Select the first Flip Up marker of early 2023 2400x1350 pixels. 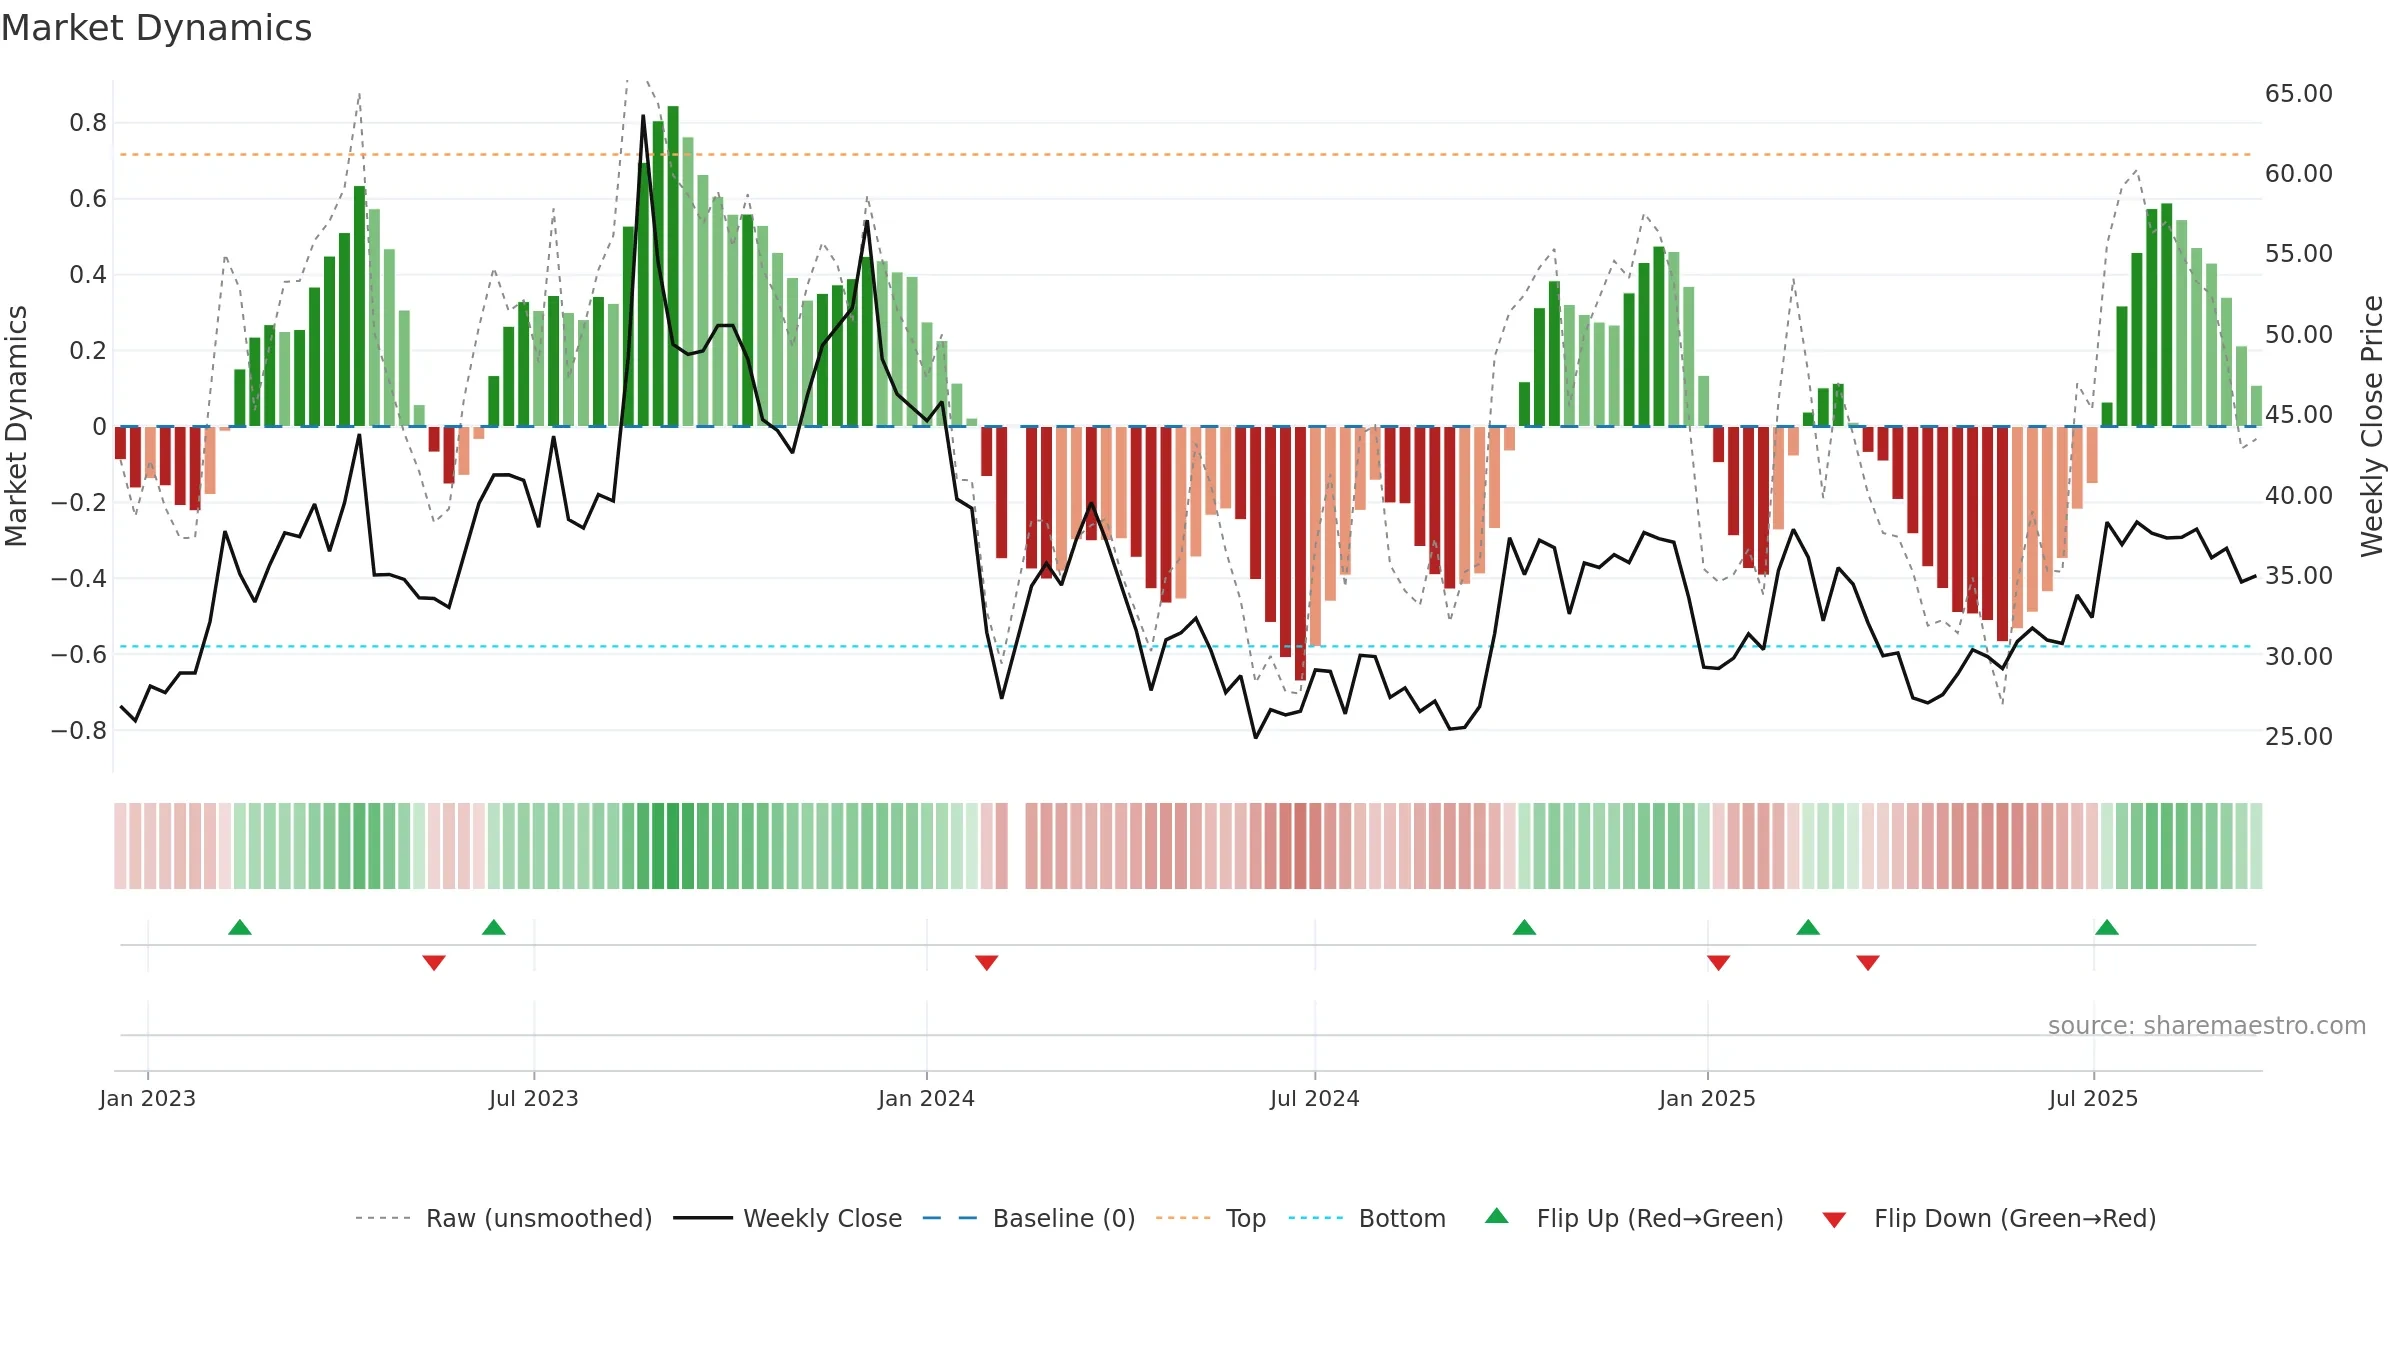point(240,927)
